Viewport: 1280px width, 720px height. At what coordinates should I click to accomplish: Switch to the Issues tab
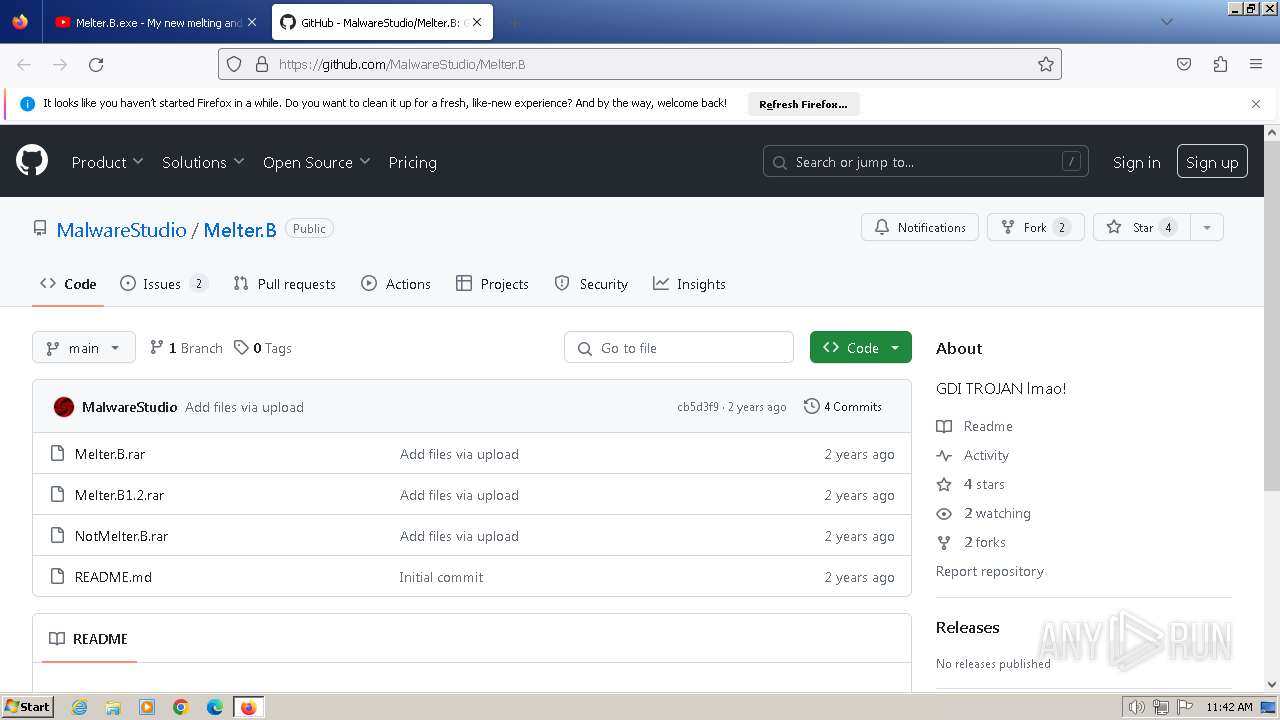click(x=163, y=284)
